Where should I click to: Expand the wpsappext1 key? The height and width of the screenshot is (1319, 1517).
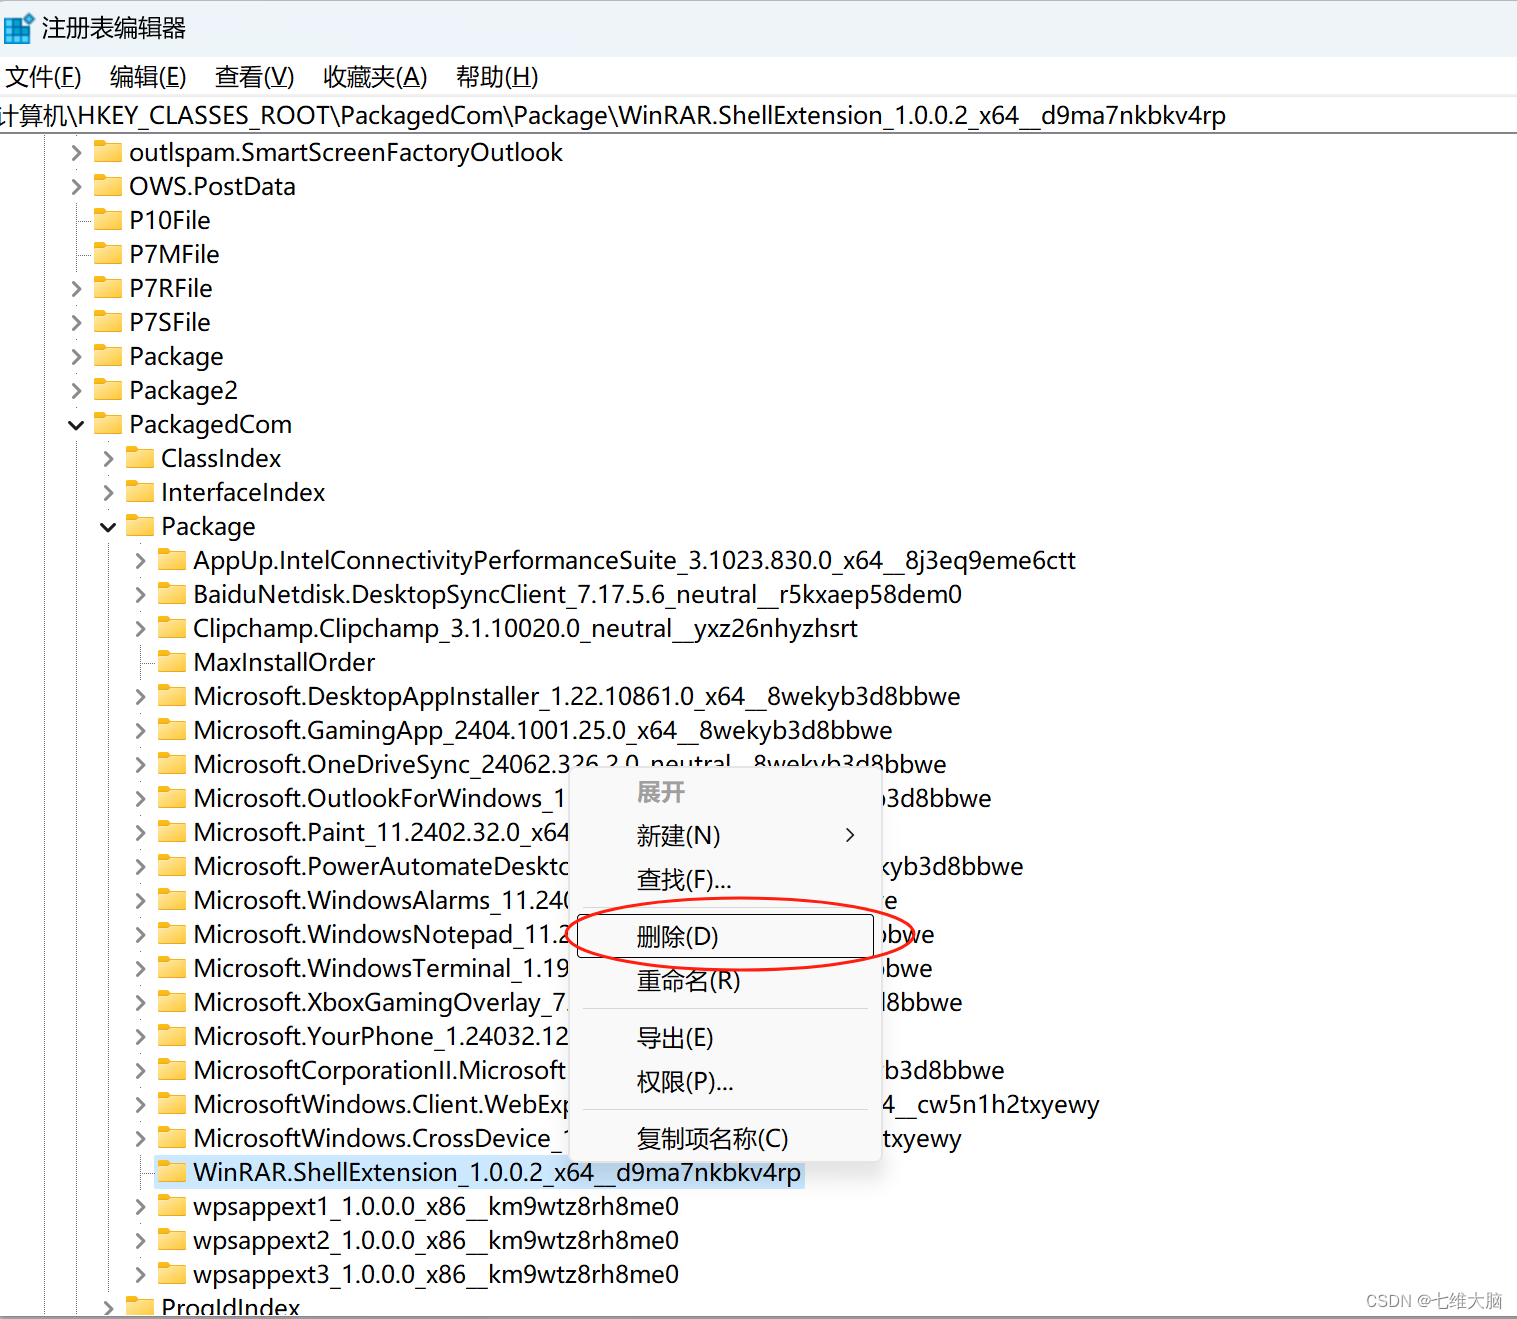tap(140, 1207)
